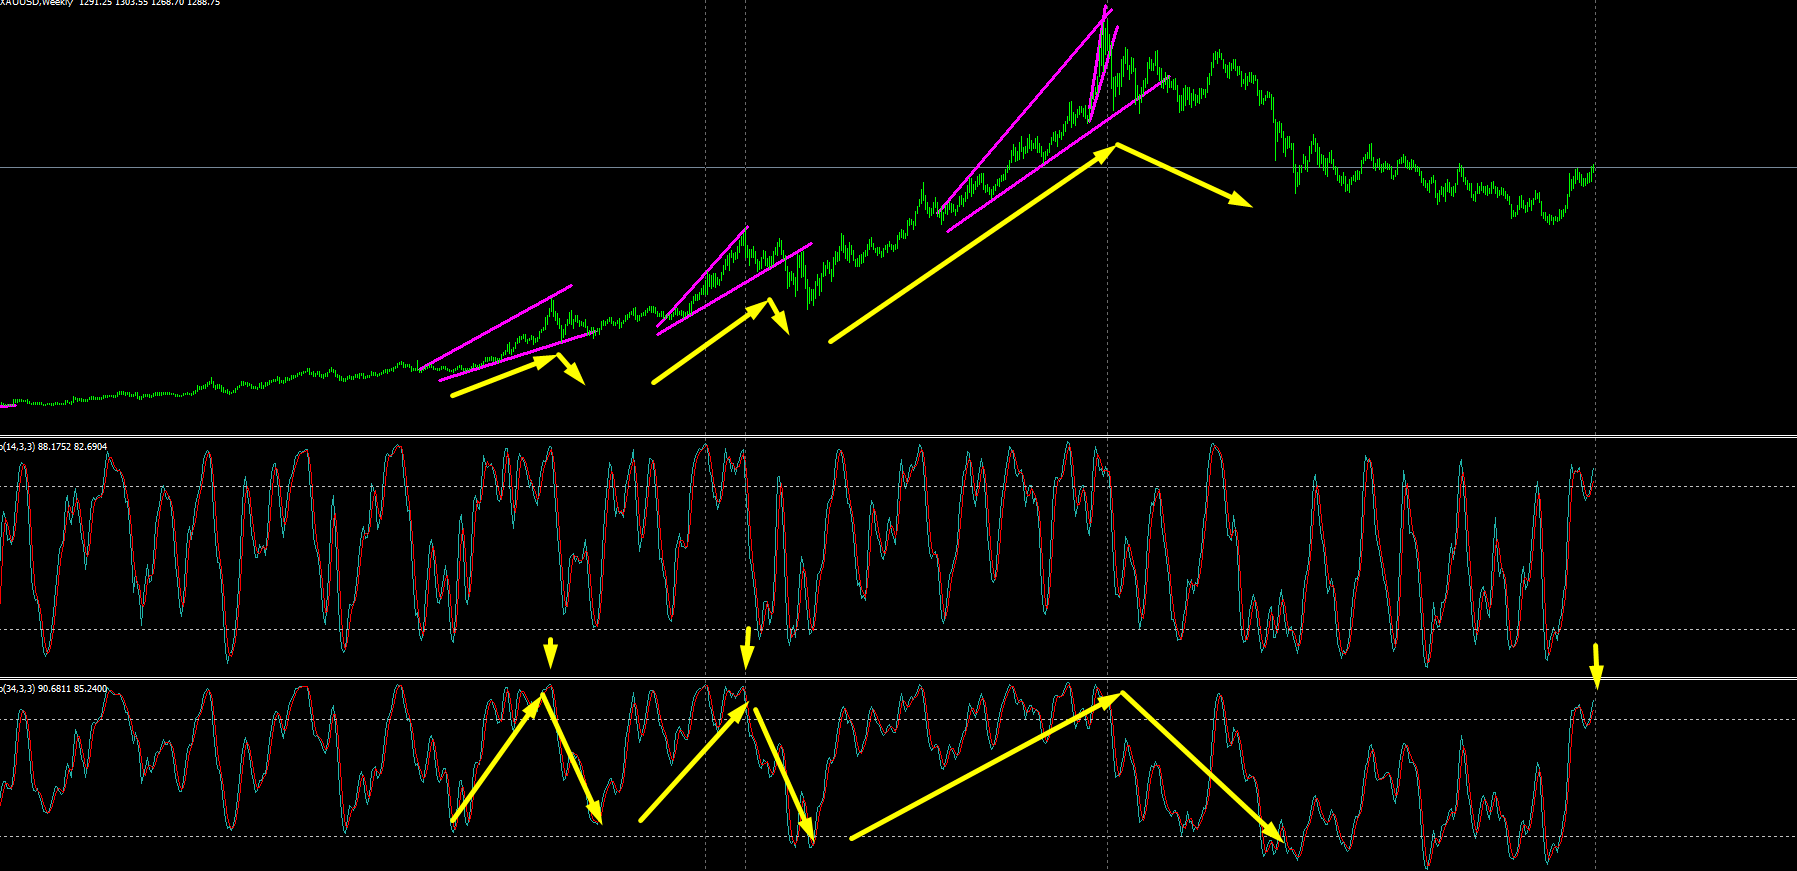Click the XAUUSD,Weekly chart title text
The height and width of the screenshot is (871, 1797).
pyautogui.click(x=110, y=3)
